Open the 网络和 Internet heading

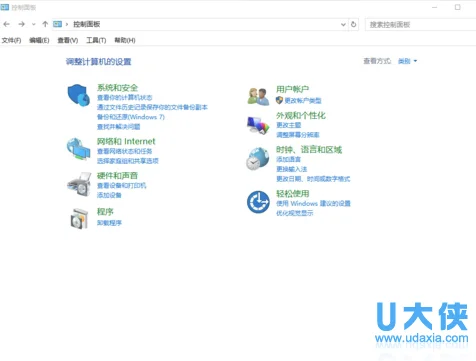tap(126, 141)
